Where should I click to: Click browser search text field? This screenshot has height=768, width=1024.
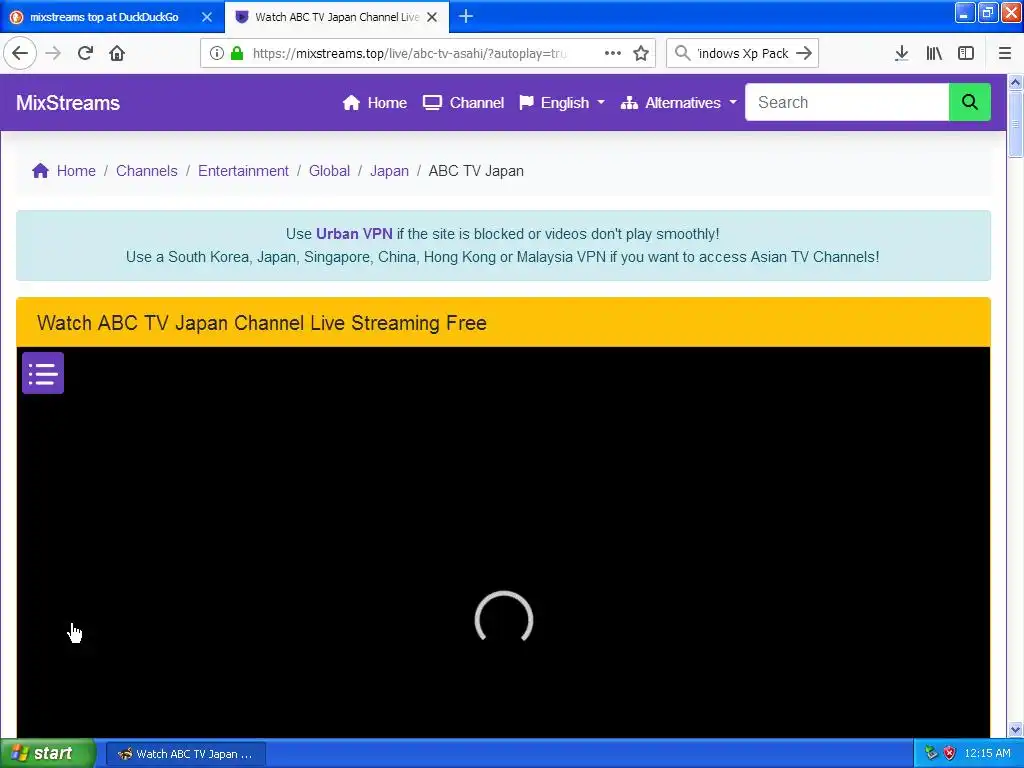click(x=743, y=53)
